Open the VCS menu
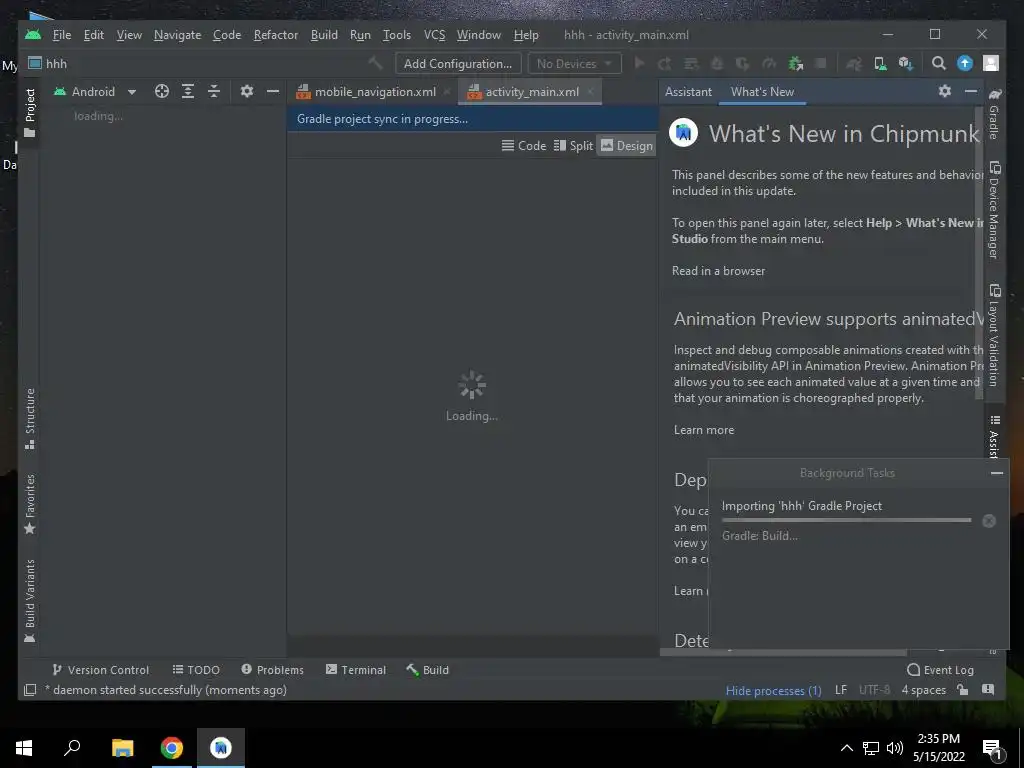This screenshot has width=1024, height=768. pos(434,35)
